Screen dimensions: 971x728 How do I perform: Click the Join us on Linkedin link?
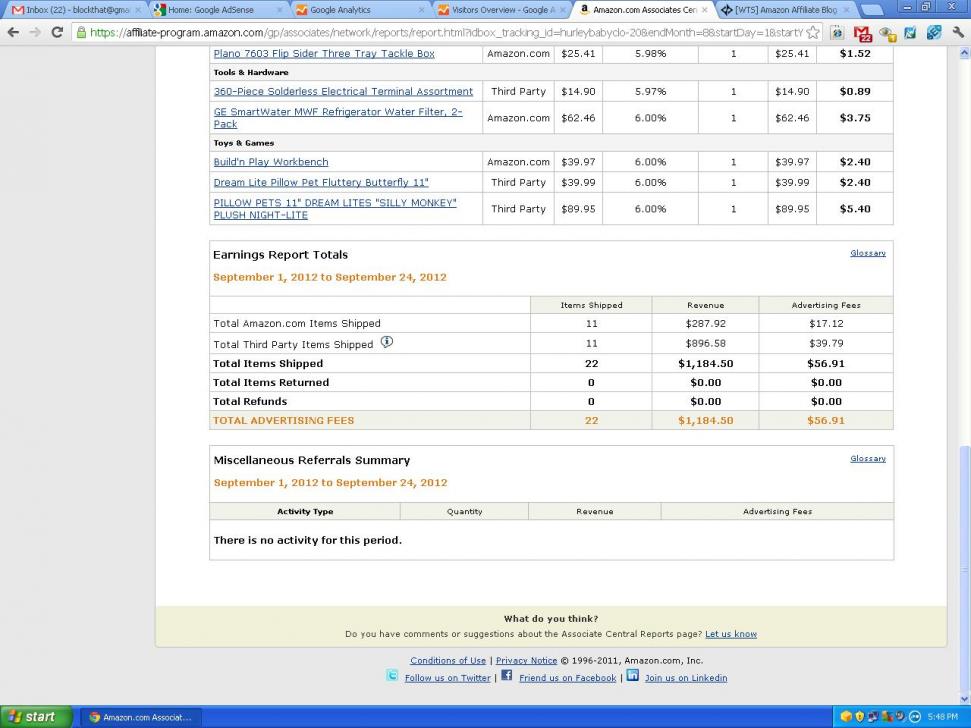686,678
